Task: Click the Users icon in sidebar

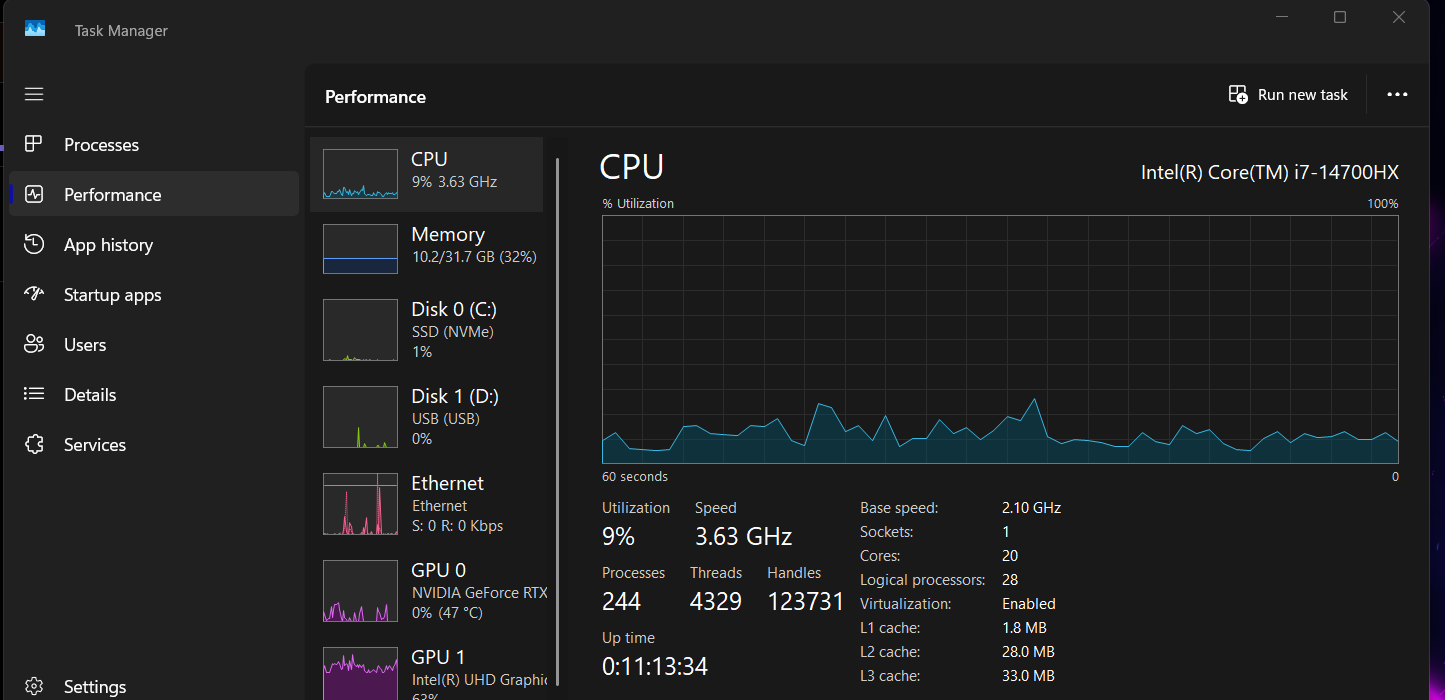Action: (x=34, y=344)
